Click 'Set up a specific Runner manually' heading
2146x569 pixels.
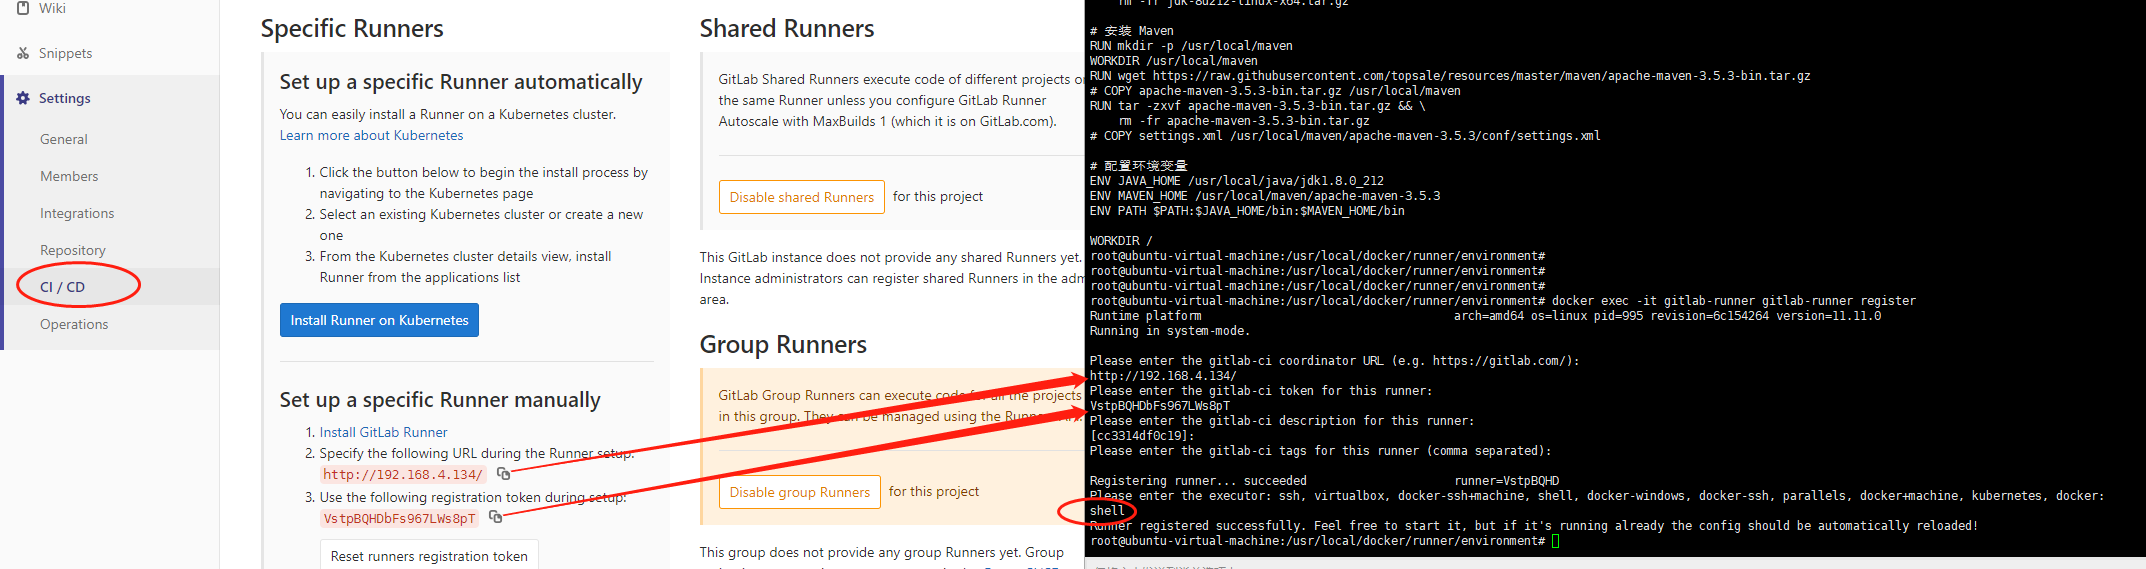point(440,400)
